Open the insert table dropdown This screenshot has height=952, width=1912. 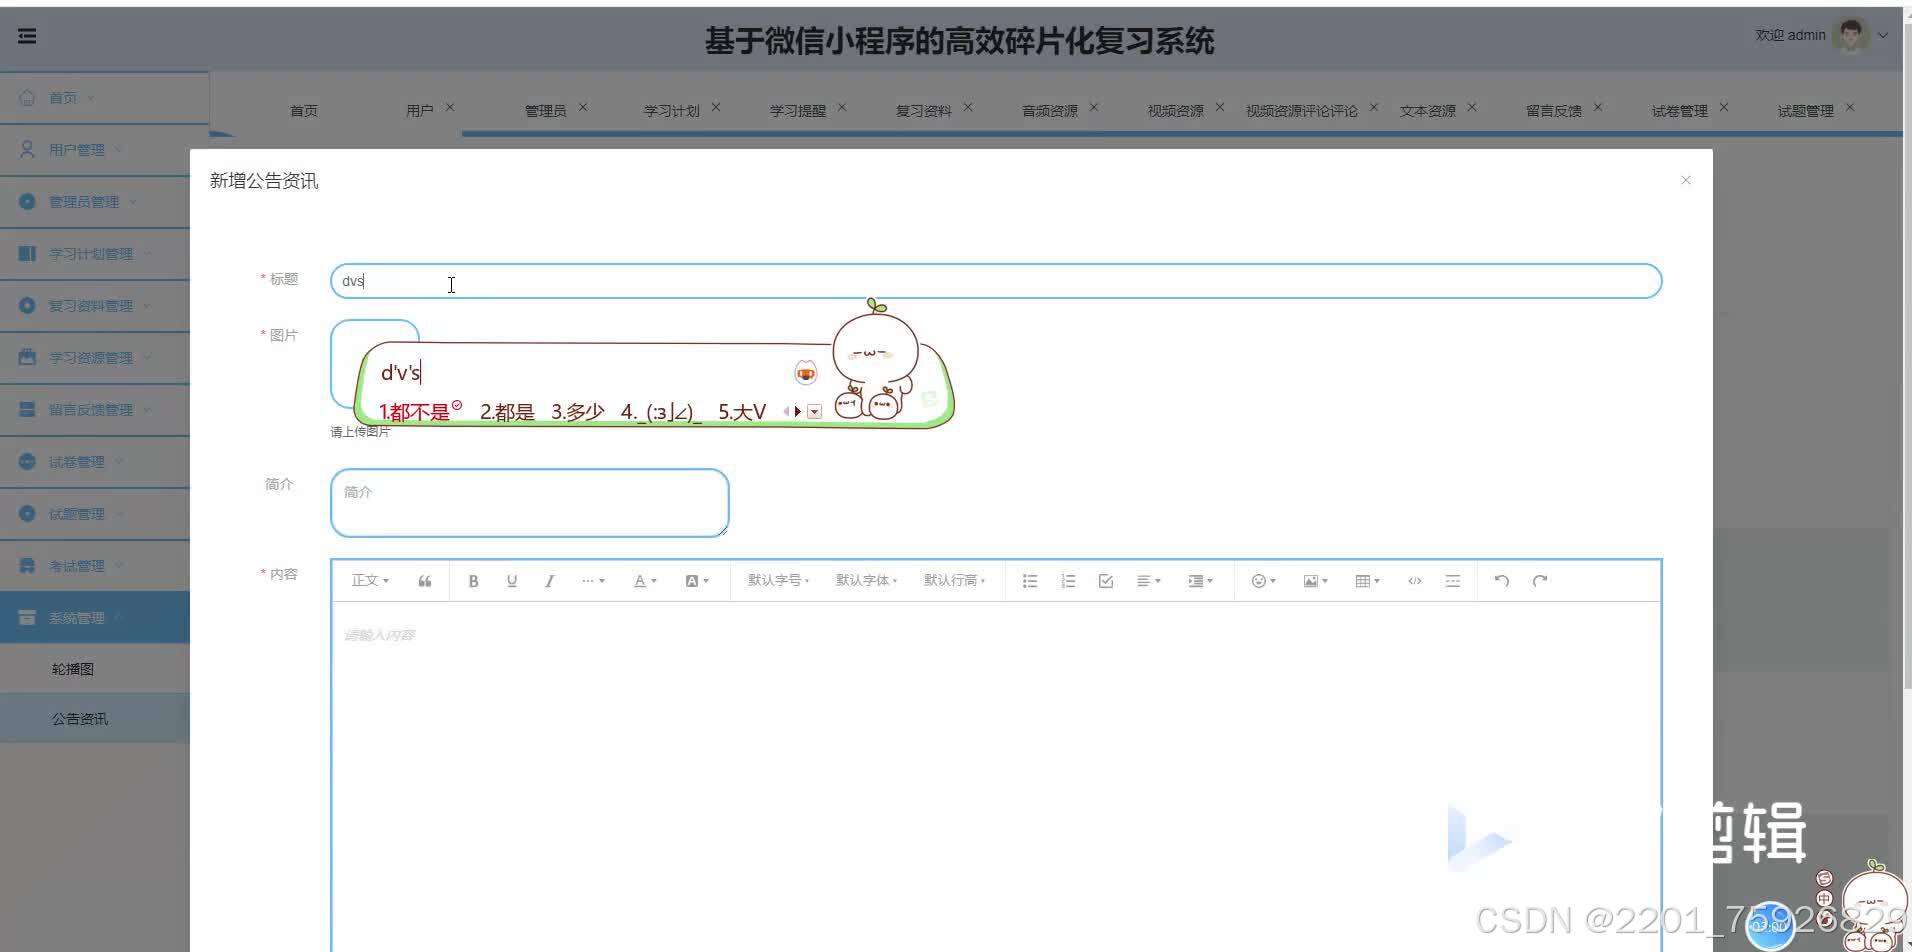[1367, 581]
